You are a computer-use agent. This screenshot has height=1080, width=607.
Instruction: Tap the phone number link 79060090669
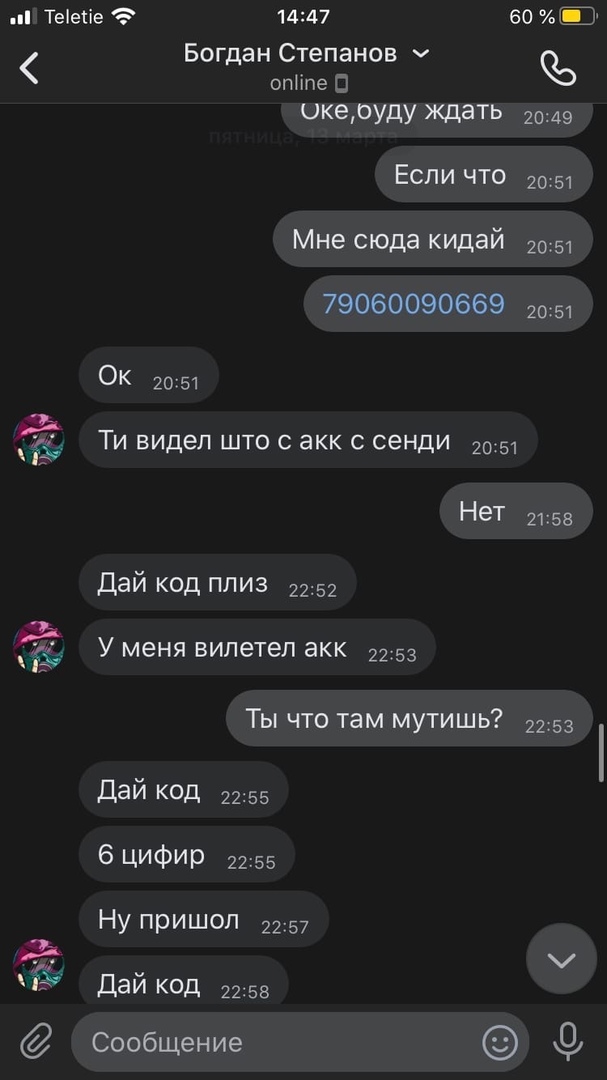[413, 304]
